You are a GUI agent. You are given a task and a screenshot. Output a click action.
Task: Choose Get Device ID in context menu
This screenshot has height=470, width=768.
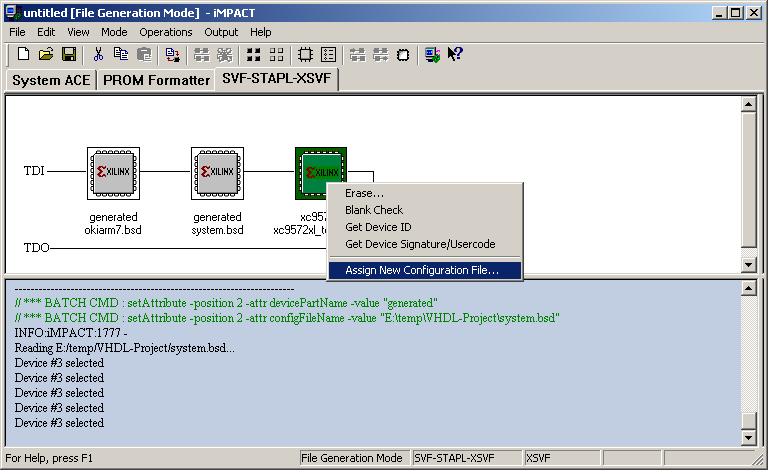(x=425, y=227)
